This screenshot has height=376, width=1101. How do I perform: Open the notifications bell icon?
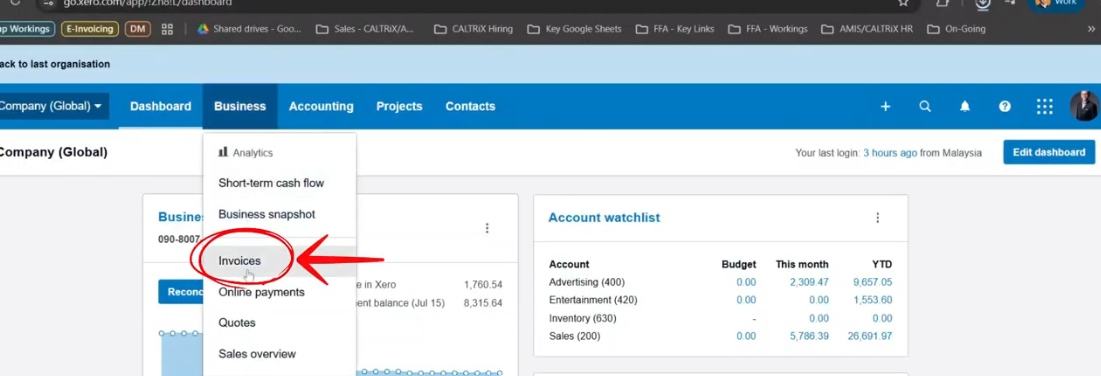tap(965, 107)
